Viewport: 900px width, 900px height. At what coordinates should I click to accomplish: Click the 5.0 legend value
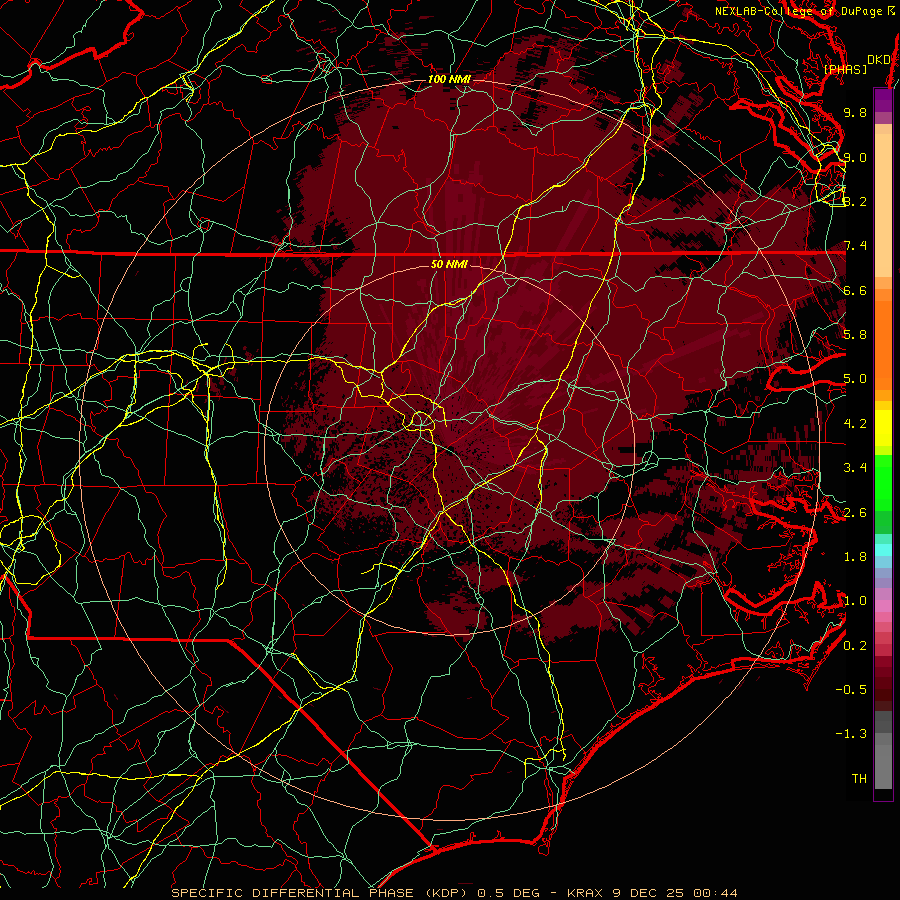coord(855,379)
